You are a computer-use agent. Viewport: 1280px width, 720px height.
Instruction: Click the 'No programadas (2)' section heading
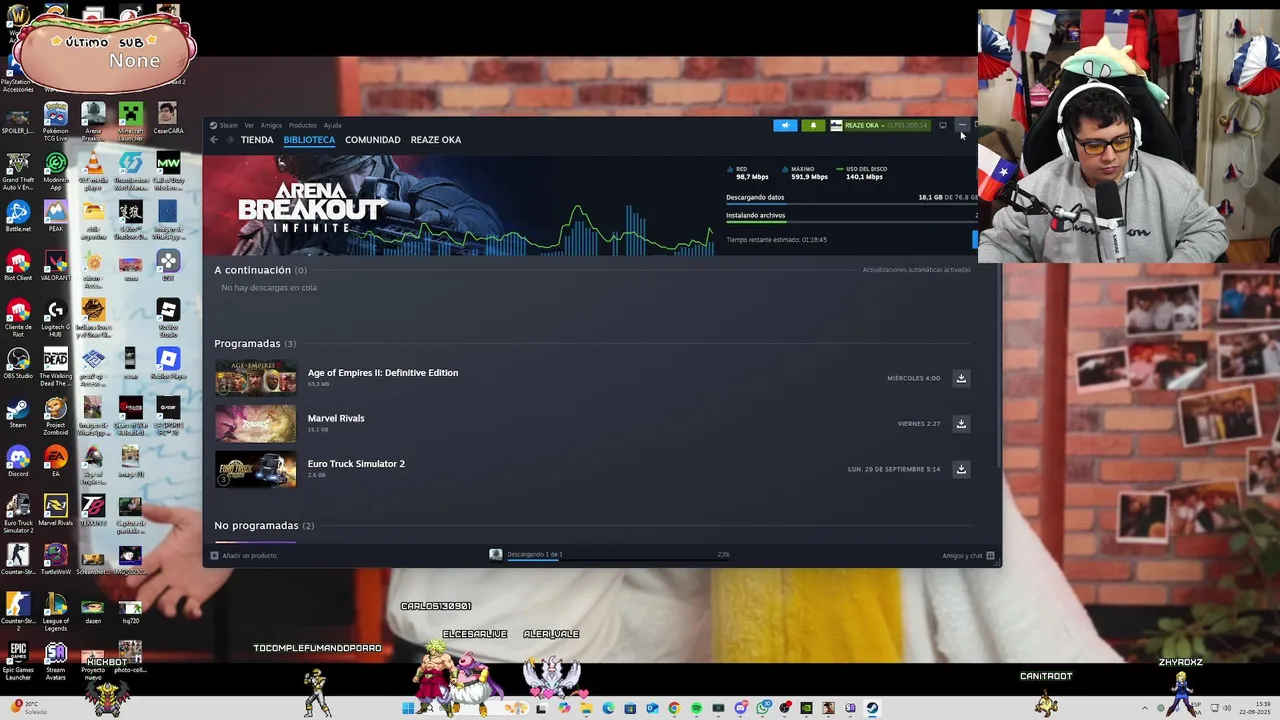264,526
